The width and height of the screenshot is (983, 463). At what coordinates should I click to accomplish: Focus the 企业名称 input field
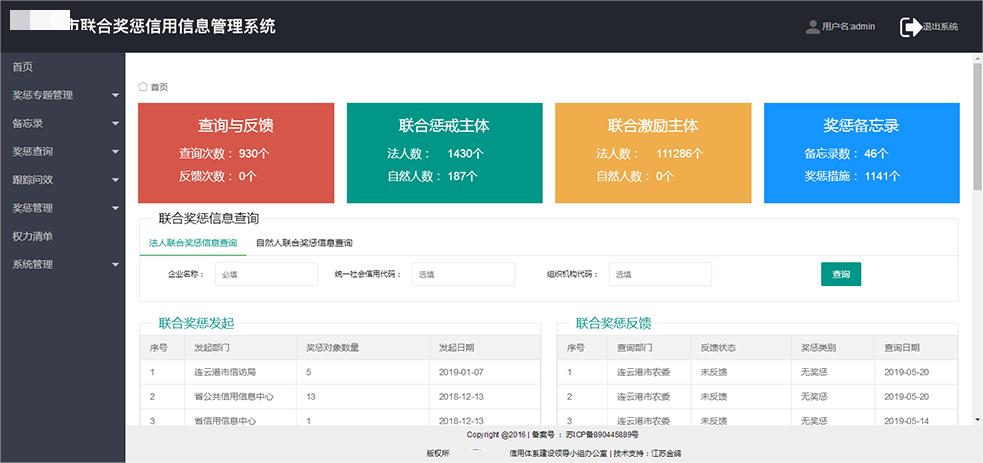pos(266,274)
